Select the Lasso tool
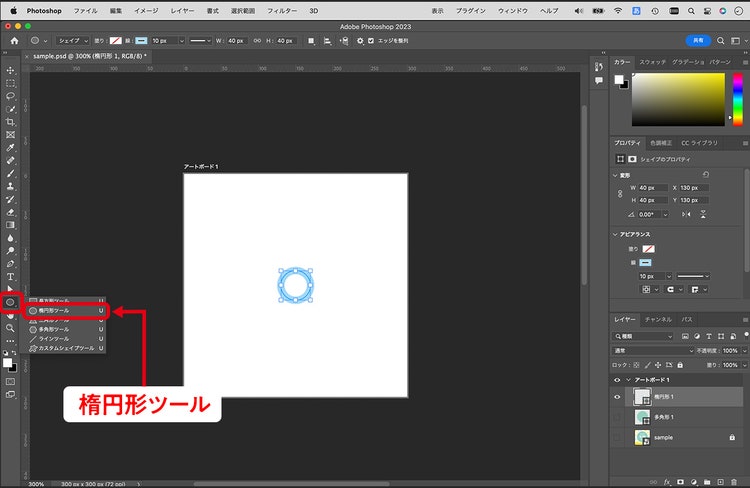 point(10,96)
